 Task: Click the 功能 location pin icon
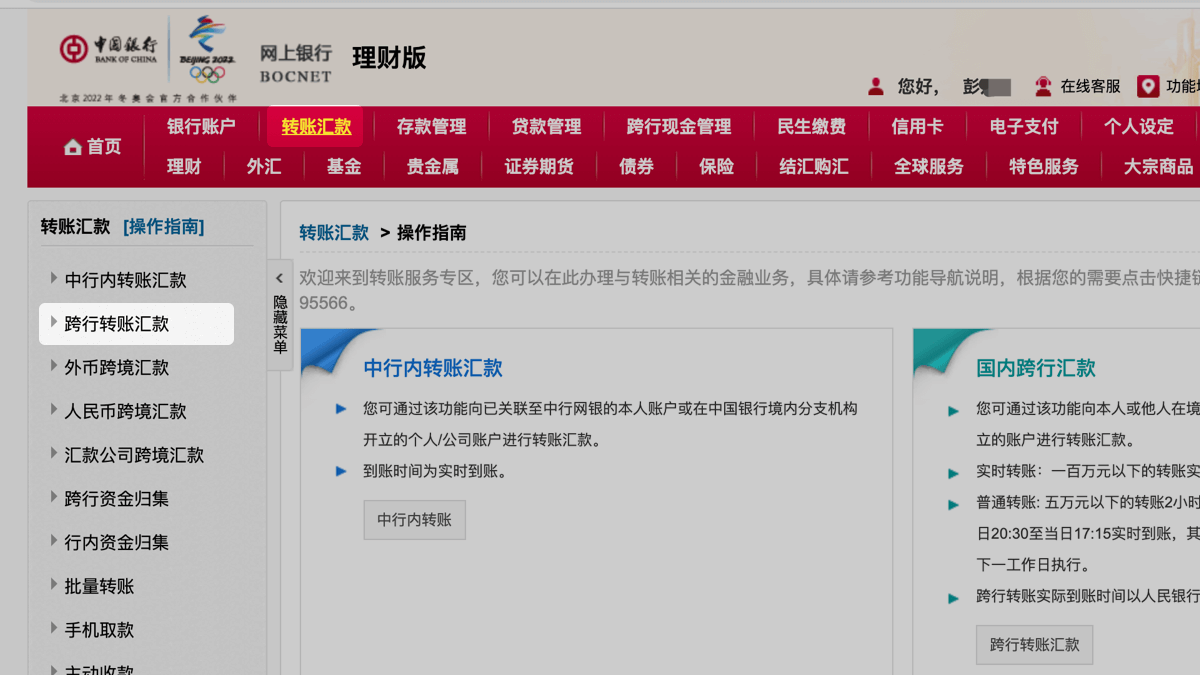pyautogui.click(x=1148, y=86)
